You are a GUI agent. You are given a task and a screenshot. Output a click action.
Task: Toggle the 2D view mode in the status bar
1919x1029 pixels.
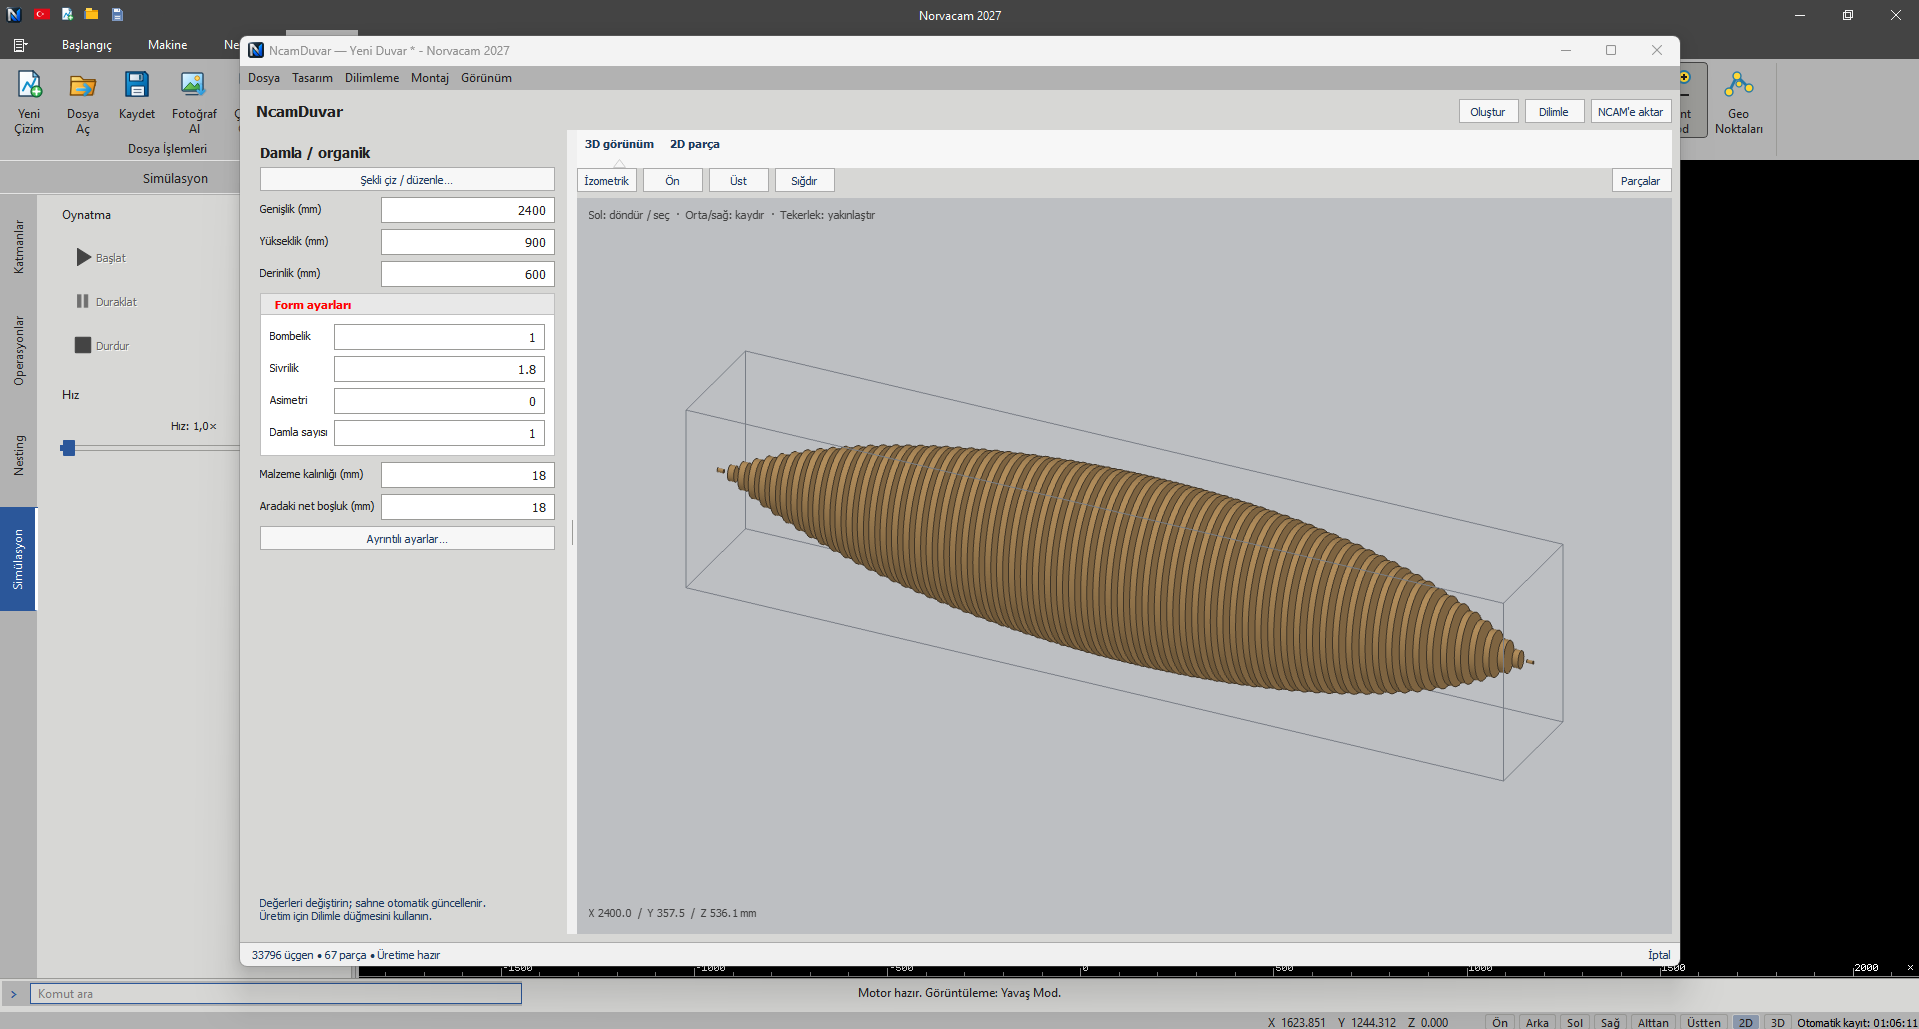[x=1745, y=1022]
